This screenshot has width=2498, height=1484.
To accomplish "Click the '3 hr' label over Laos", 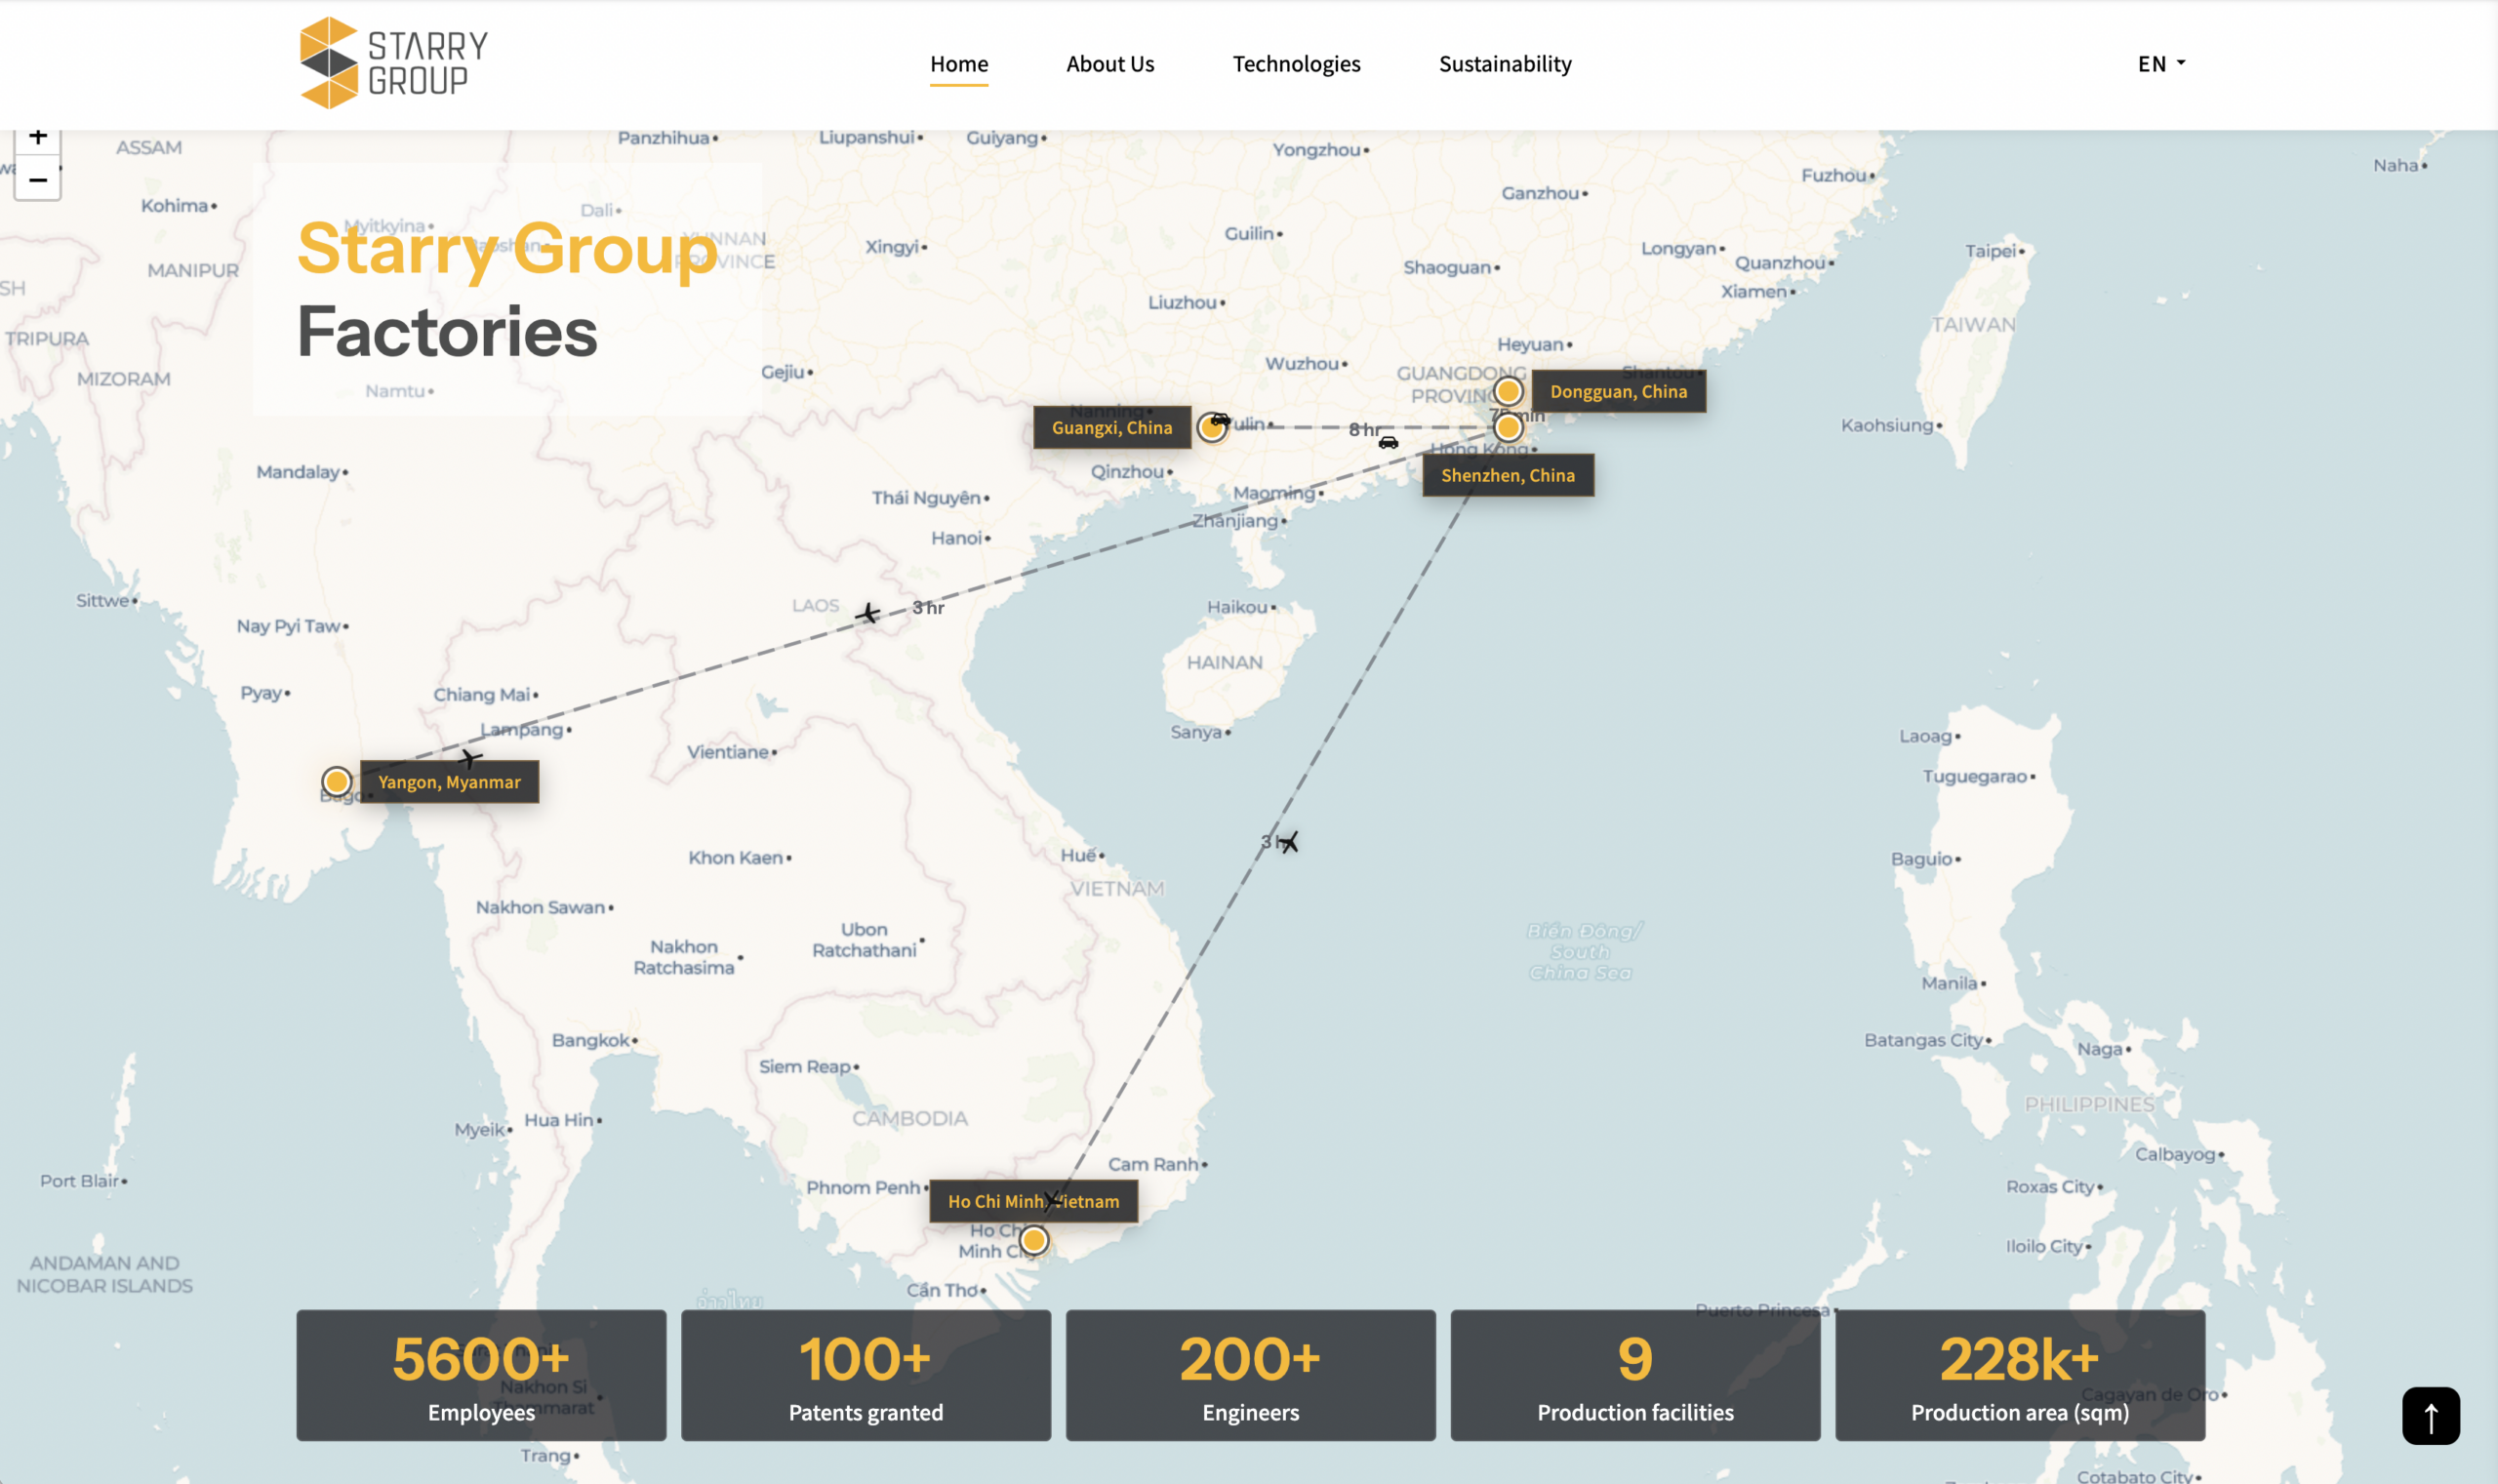I will 928,608.
